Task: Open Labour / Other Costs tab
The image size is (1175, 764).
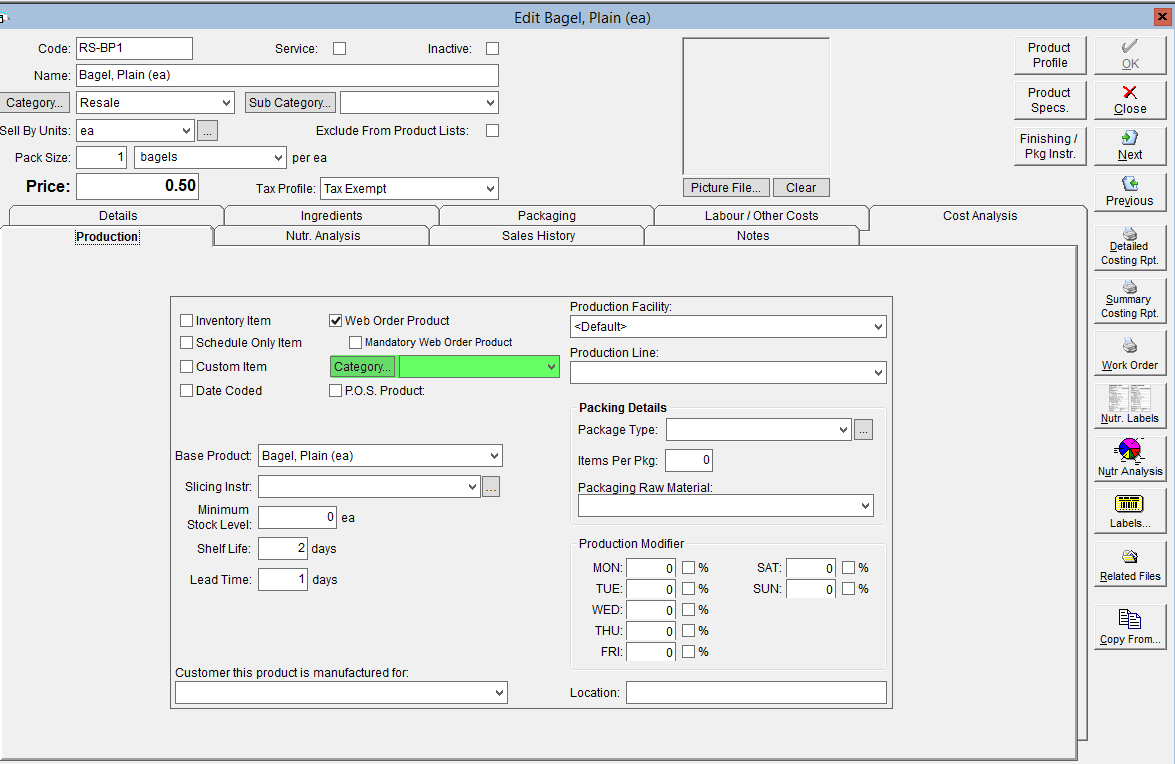Action: (x=761, y=216)
